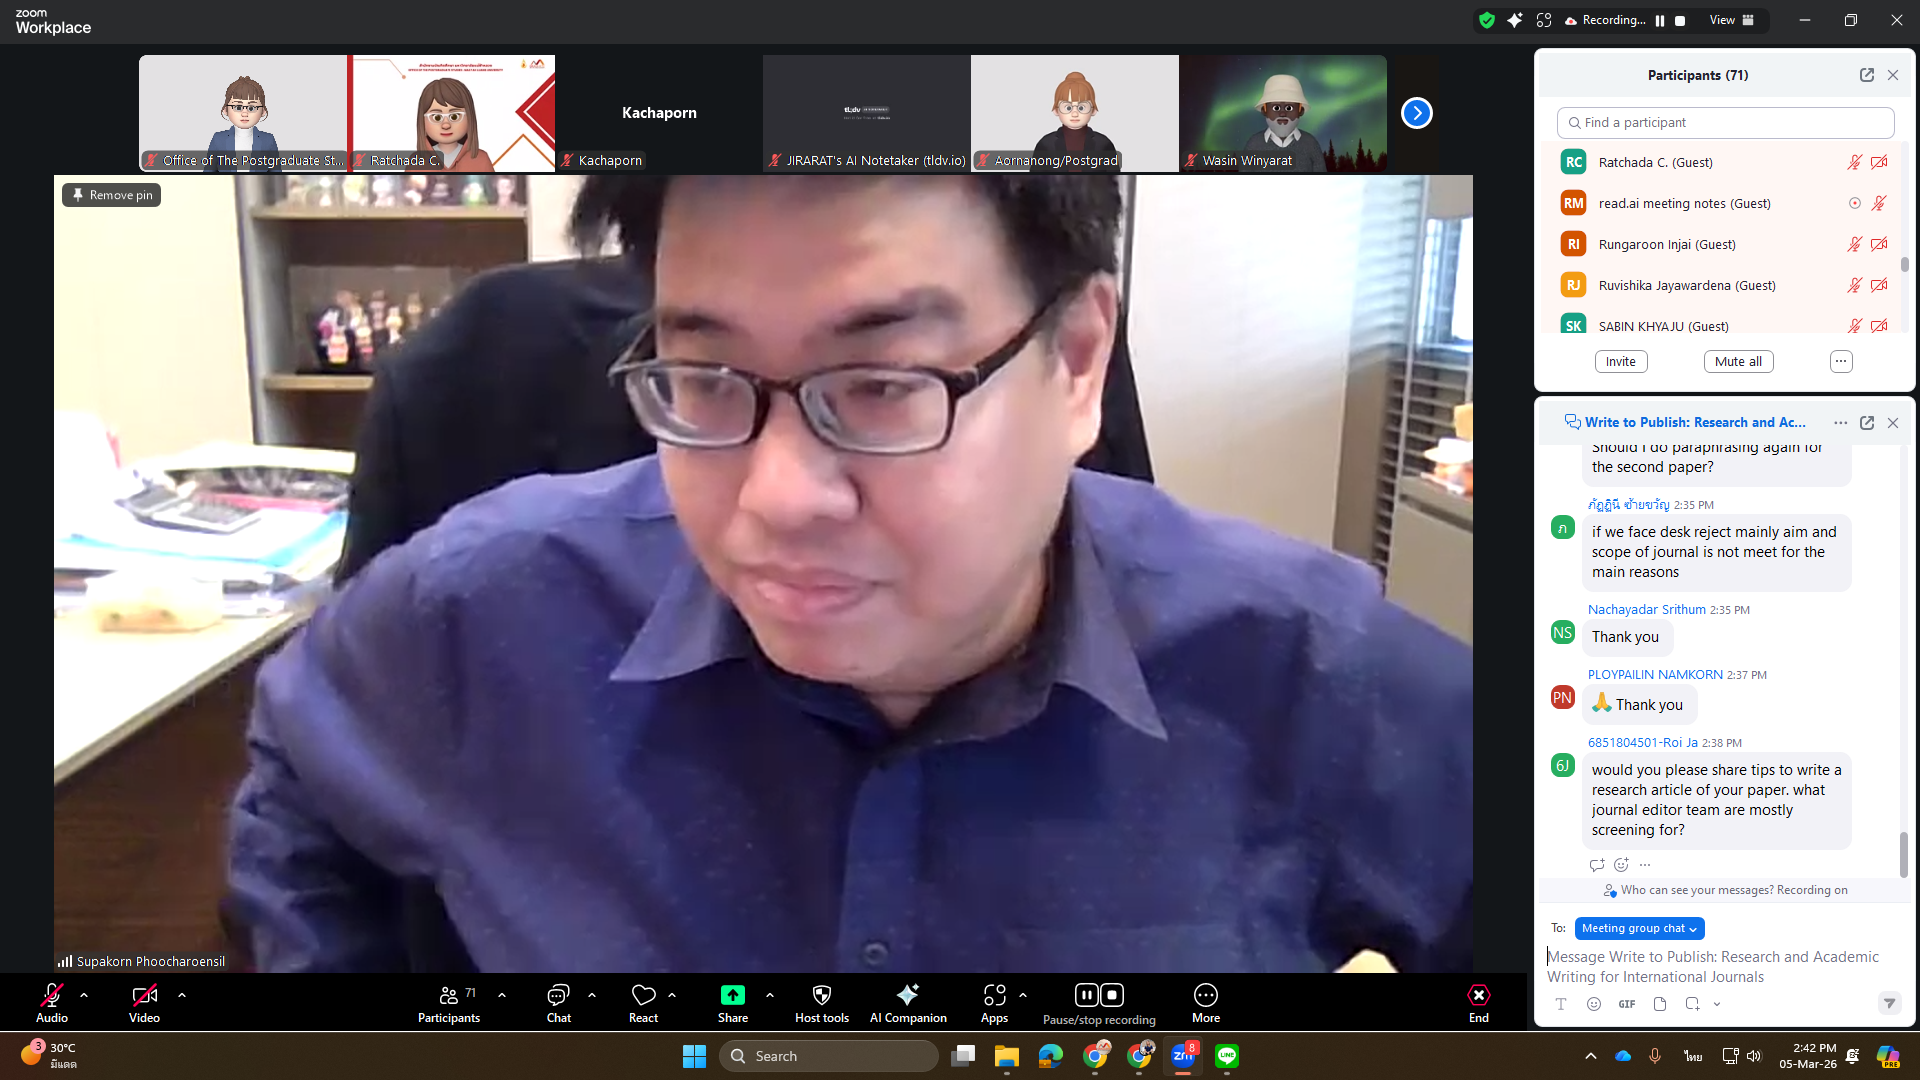1920x1080 pixels.
Task: Open the AI Companion sparkle icon
Action: [907, 995]
